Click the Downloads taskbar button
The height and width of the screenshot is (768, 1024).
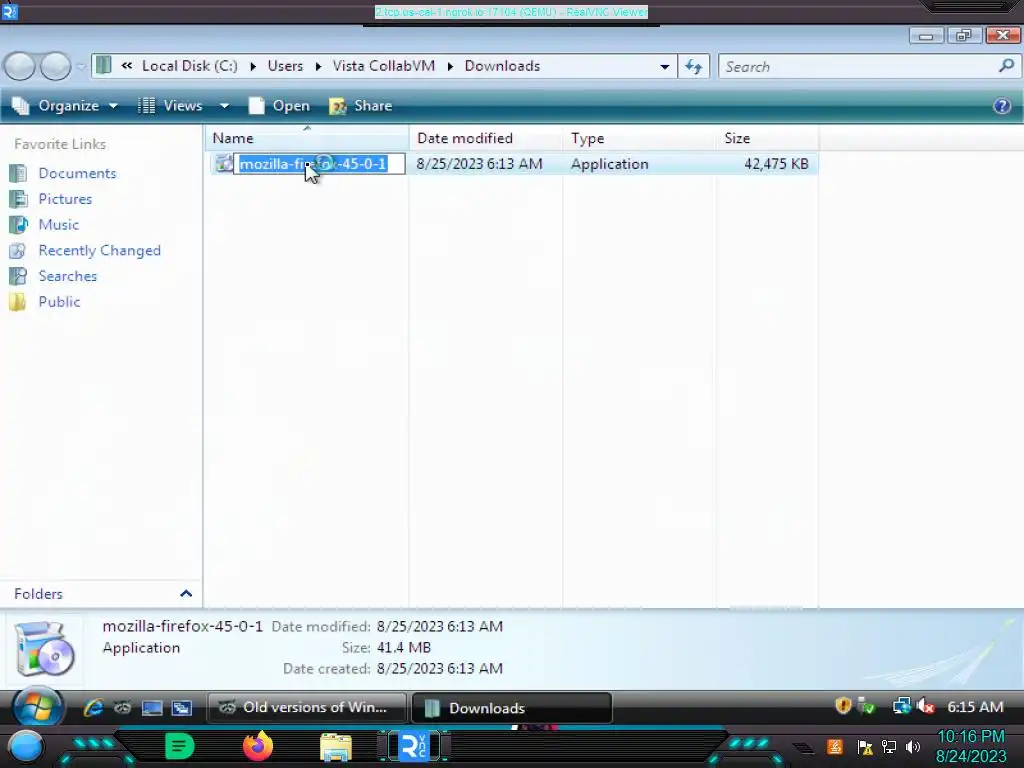click(512, 708)
